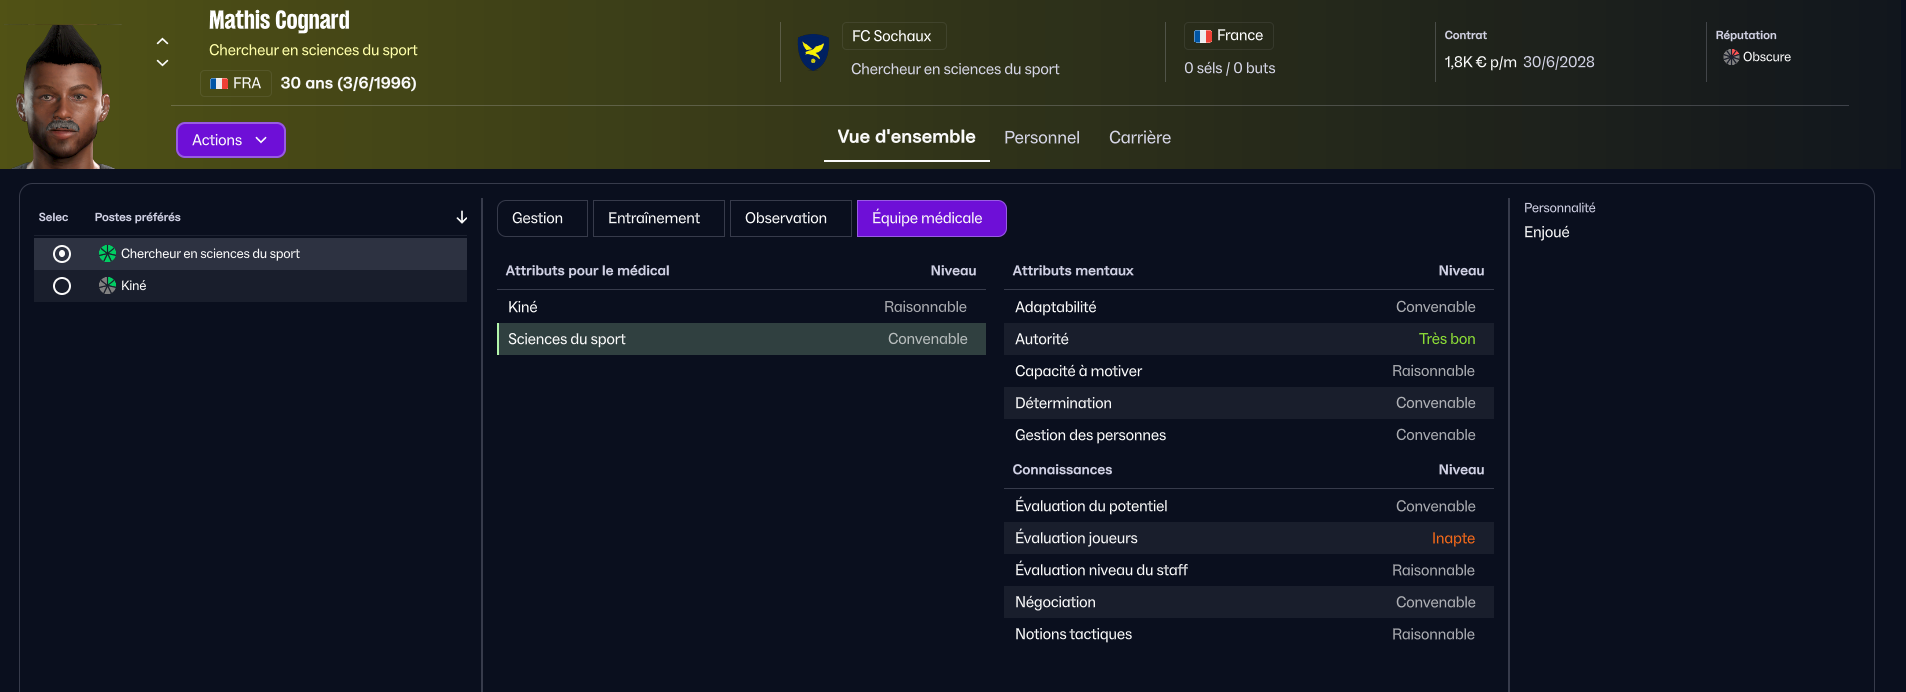This screenshot has height=692, width=1906.
Task: Select the Chercheur en sciences du sport radio button
Action: tap(62, 254)
